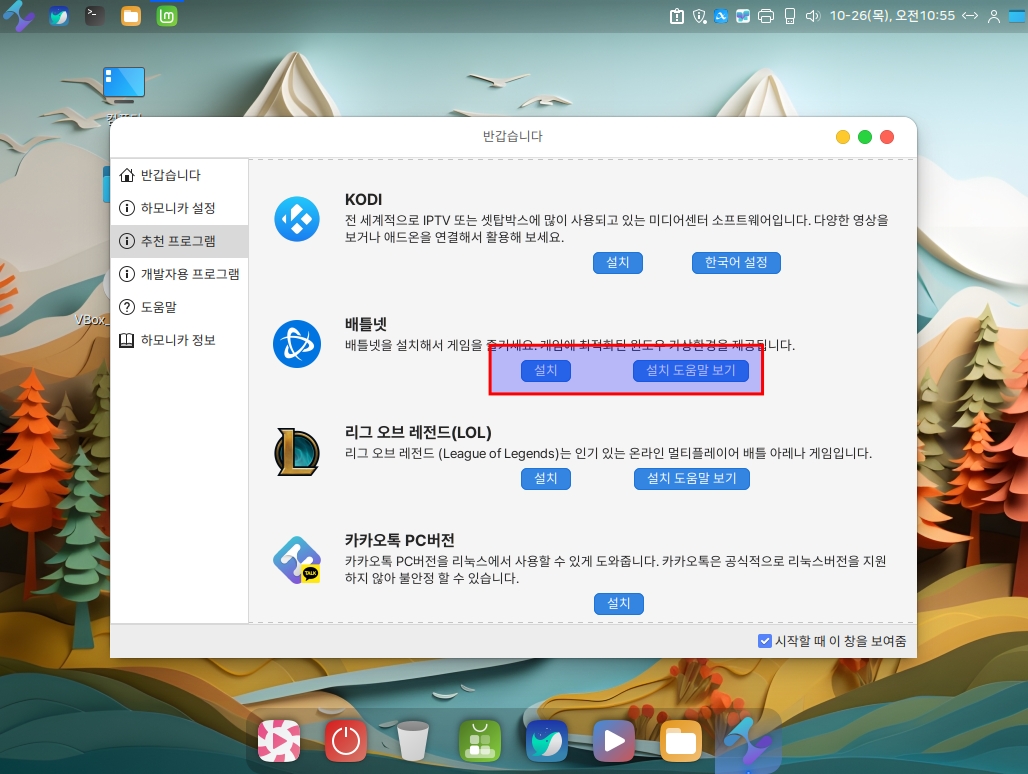Install 카카오톡 PC버전 with its 설치 button
The image size is (1028, 774).
(x=618, y=603)
